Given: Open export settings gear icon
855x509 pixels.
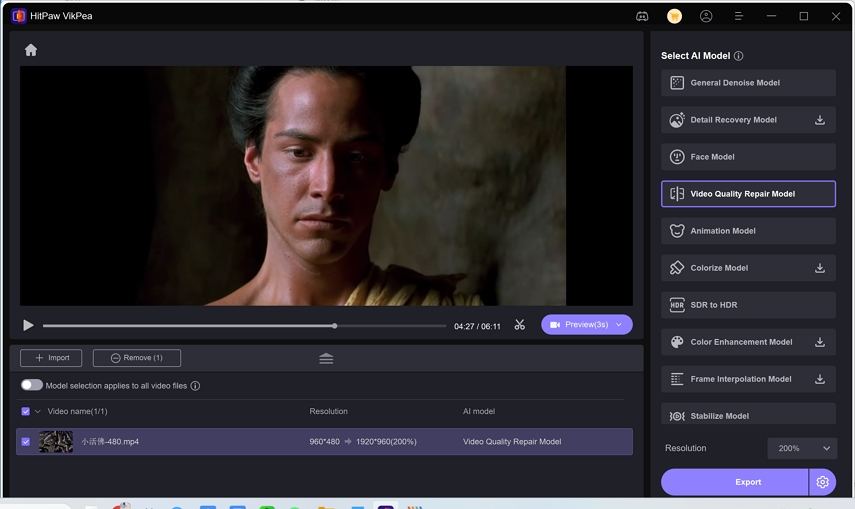Looking at the screenshot, I should click(x=822, y=482).
